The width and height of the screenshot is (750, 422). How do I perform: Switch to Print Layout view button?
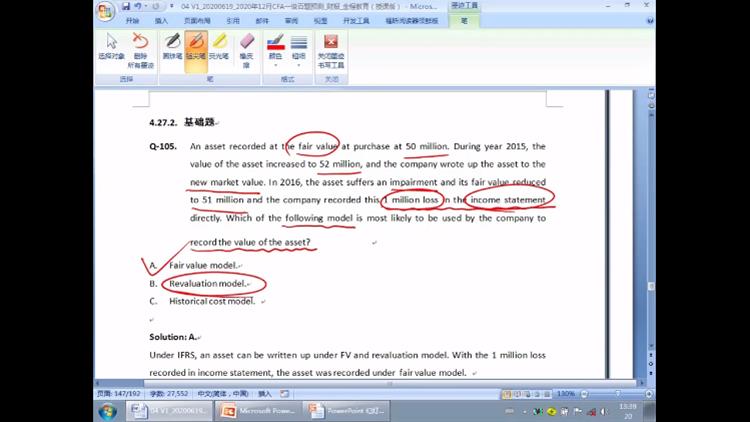tap(507, 394)
